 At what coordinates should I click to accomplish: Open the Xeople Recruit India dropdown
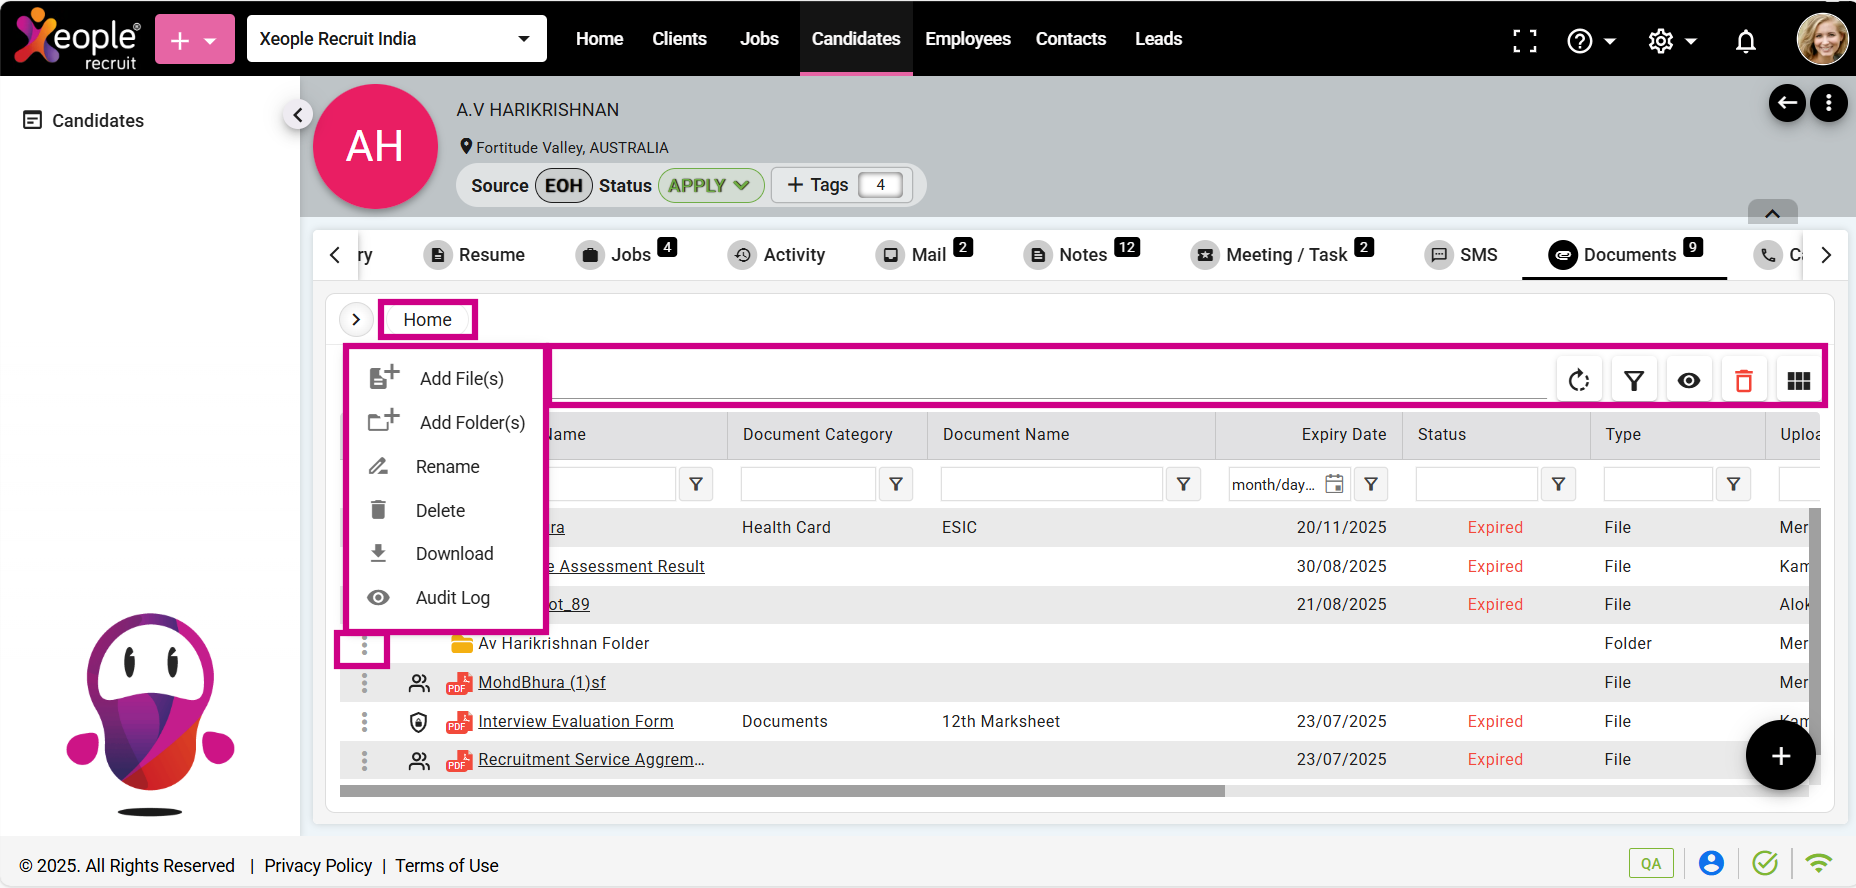[x=396, y=39]
